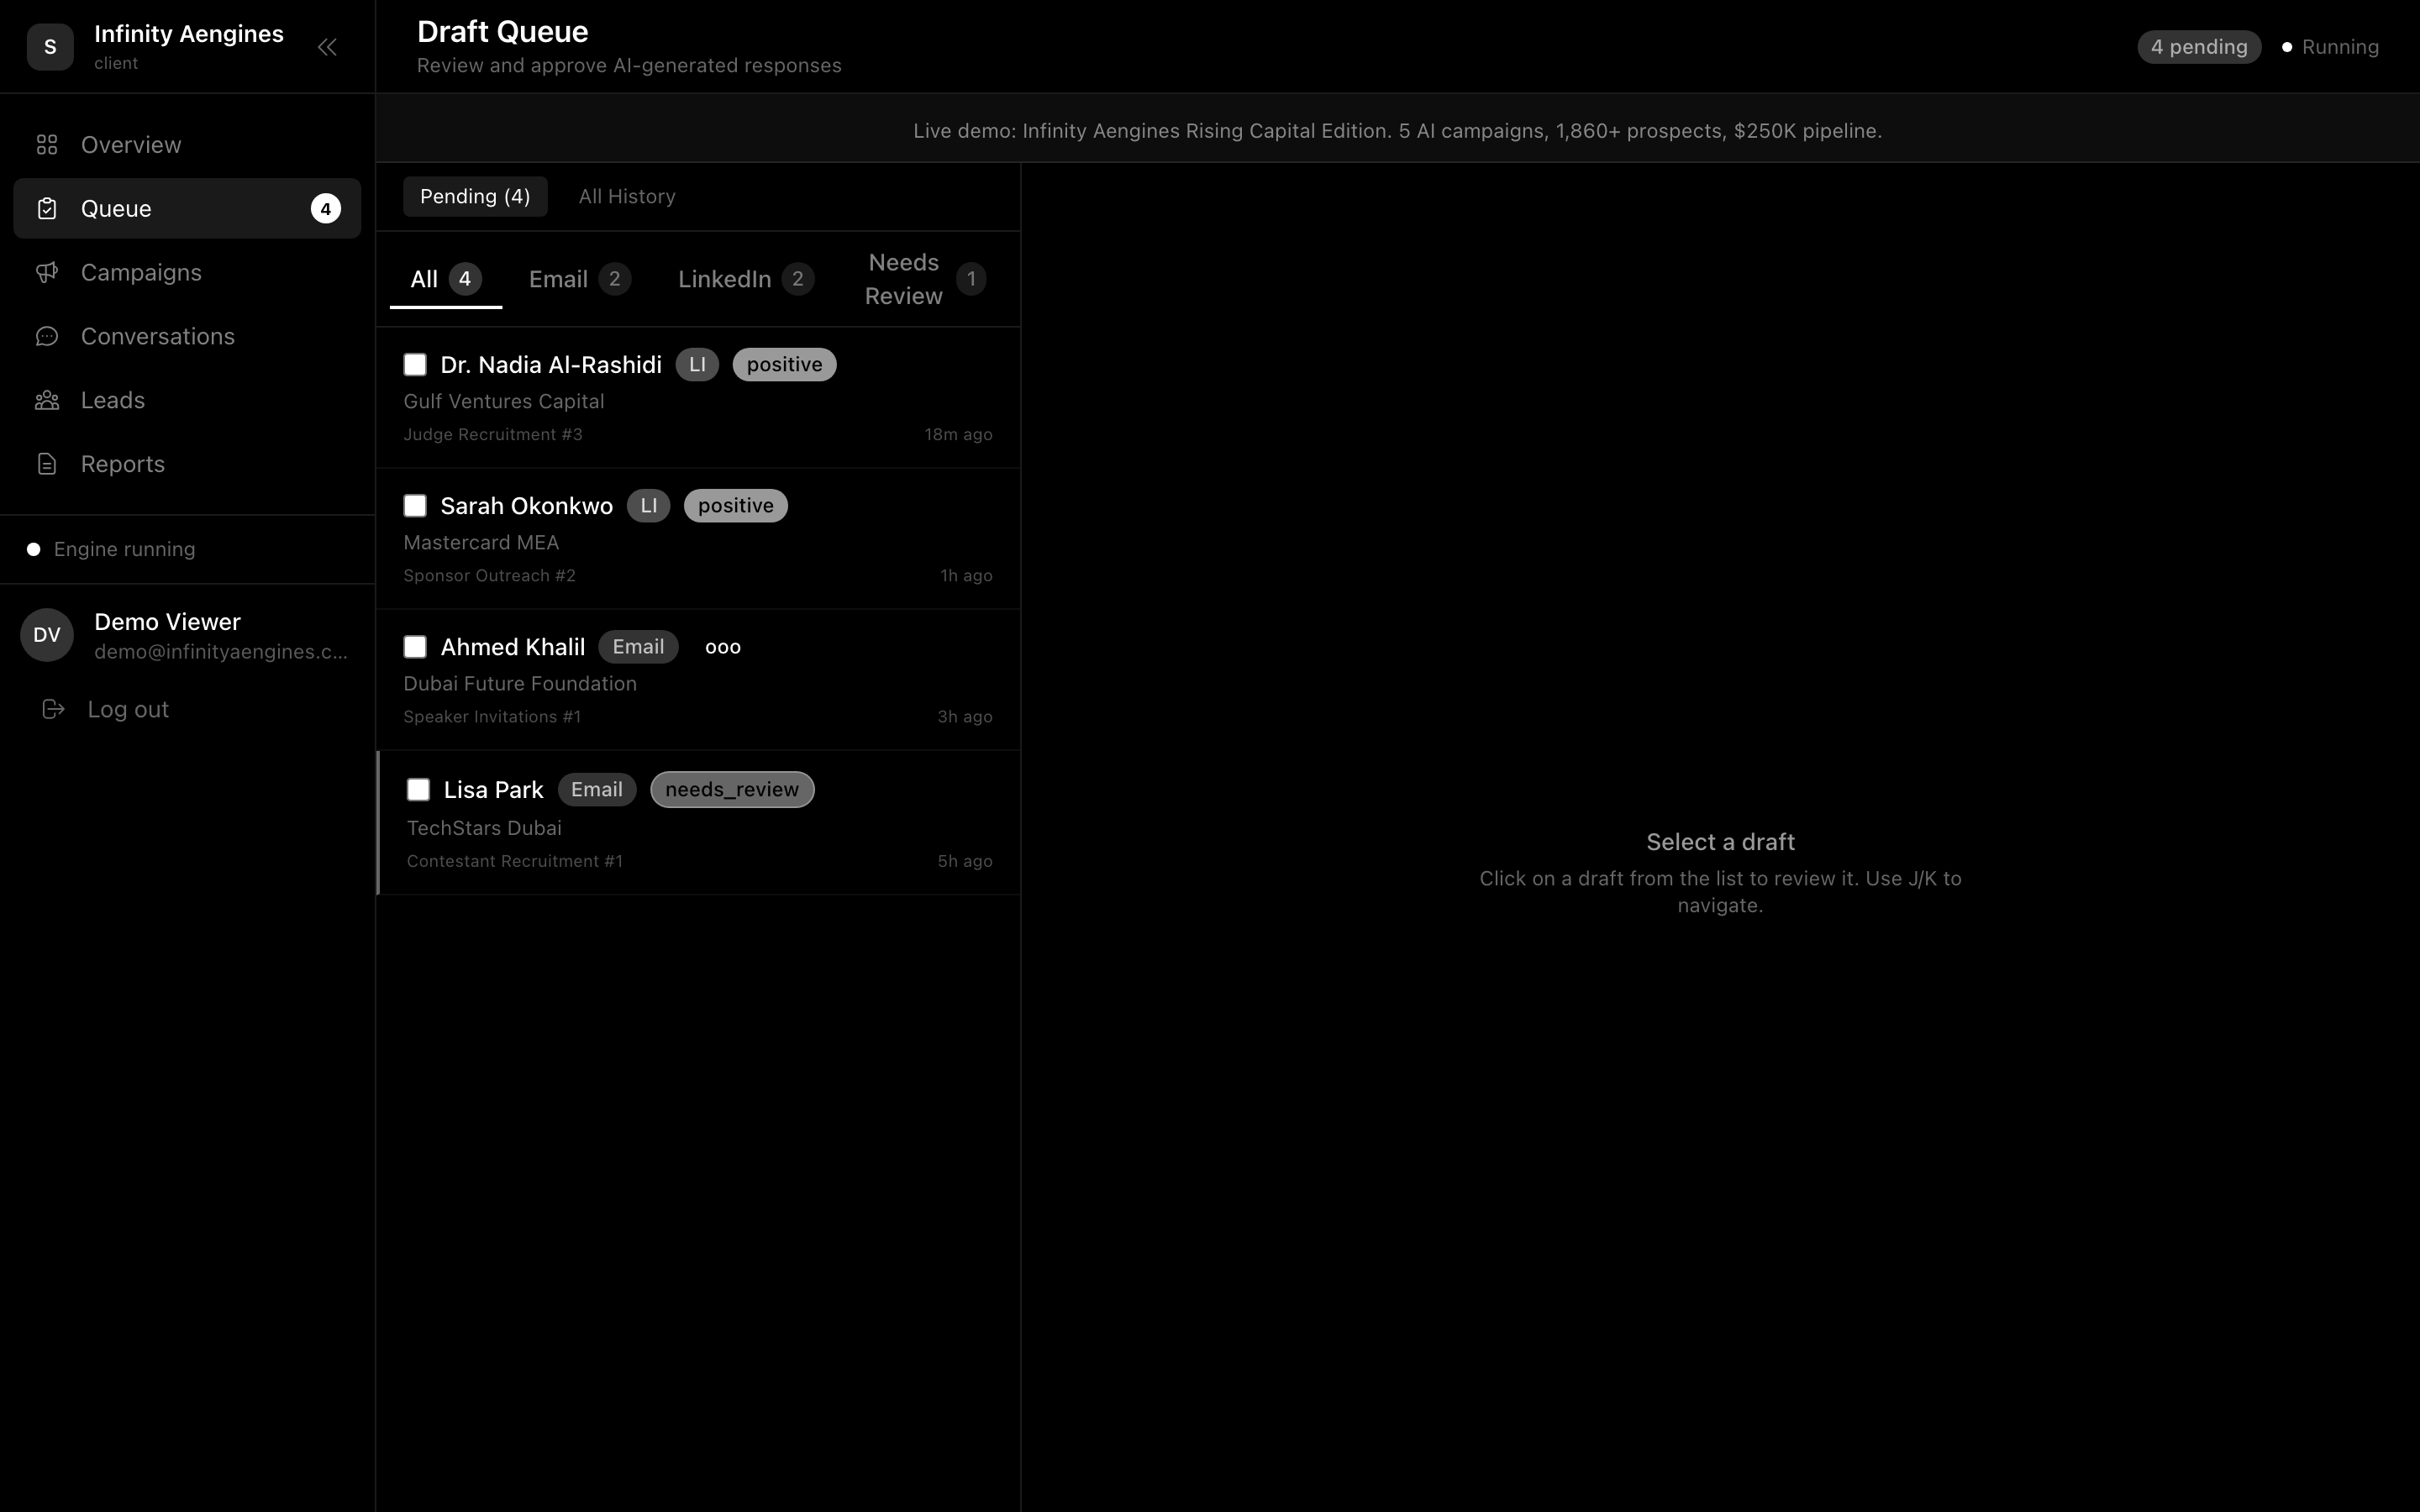Click the Queue clipboard icon
Image resolution: width=2420 pixels, height=1512 pixels.
(x=47, y=209)
